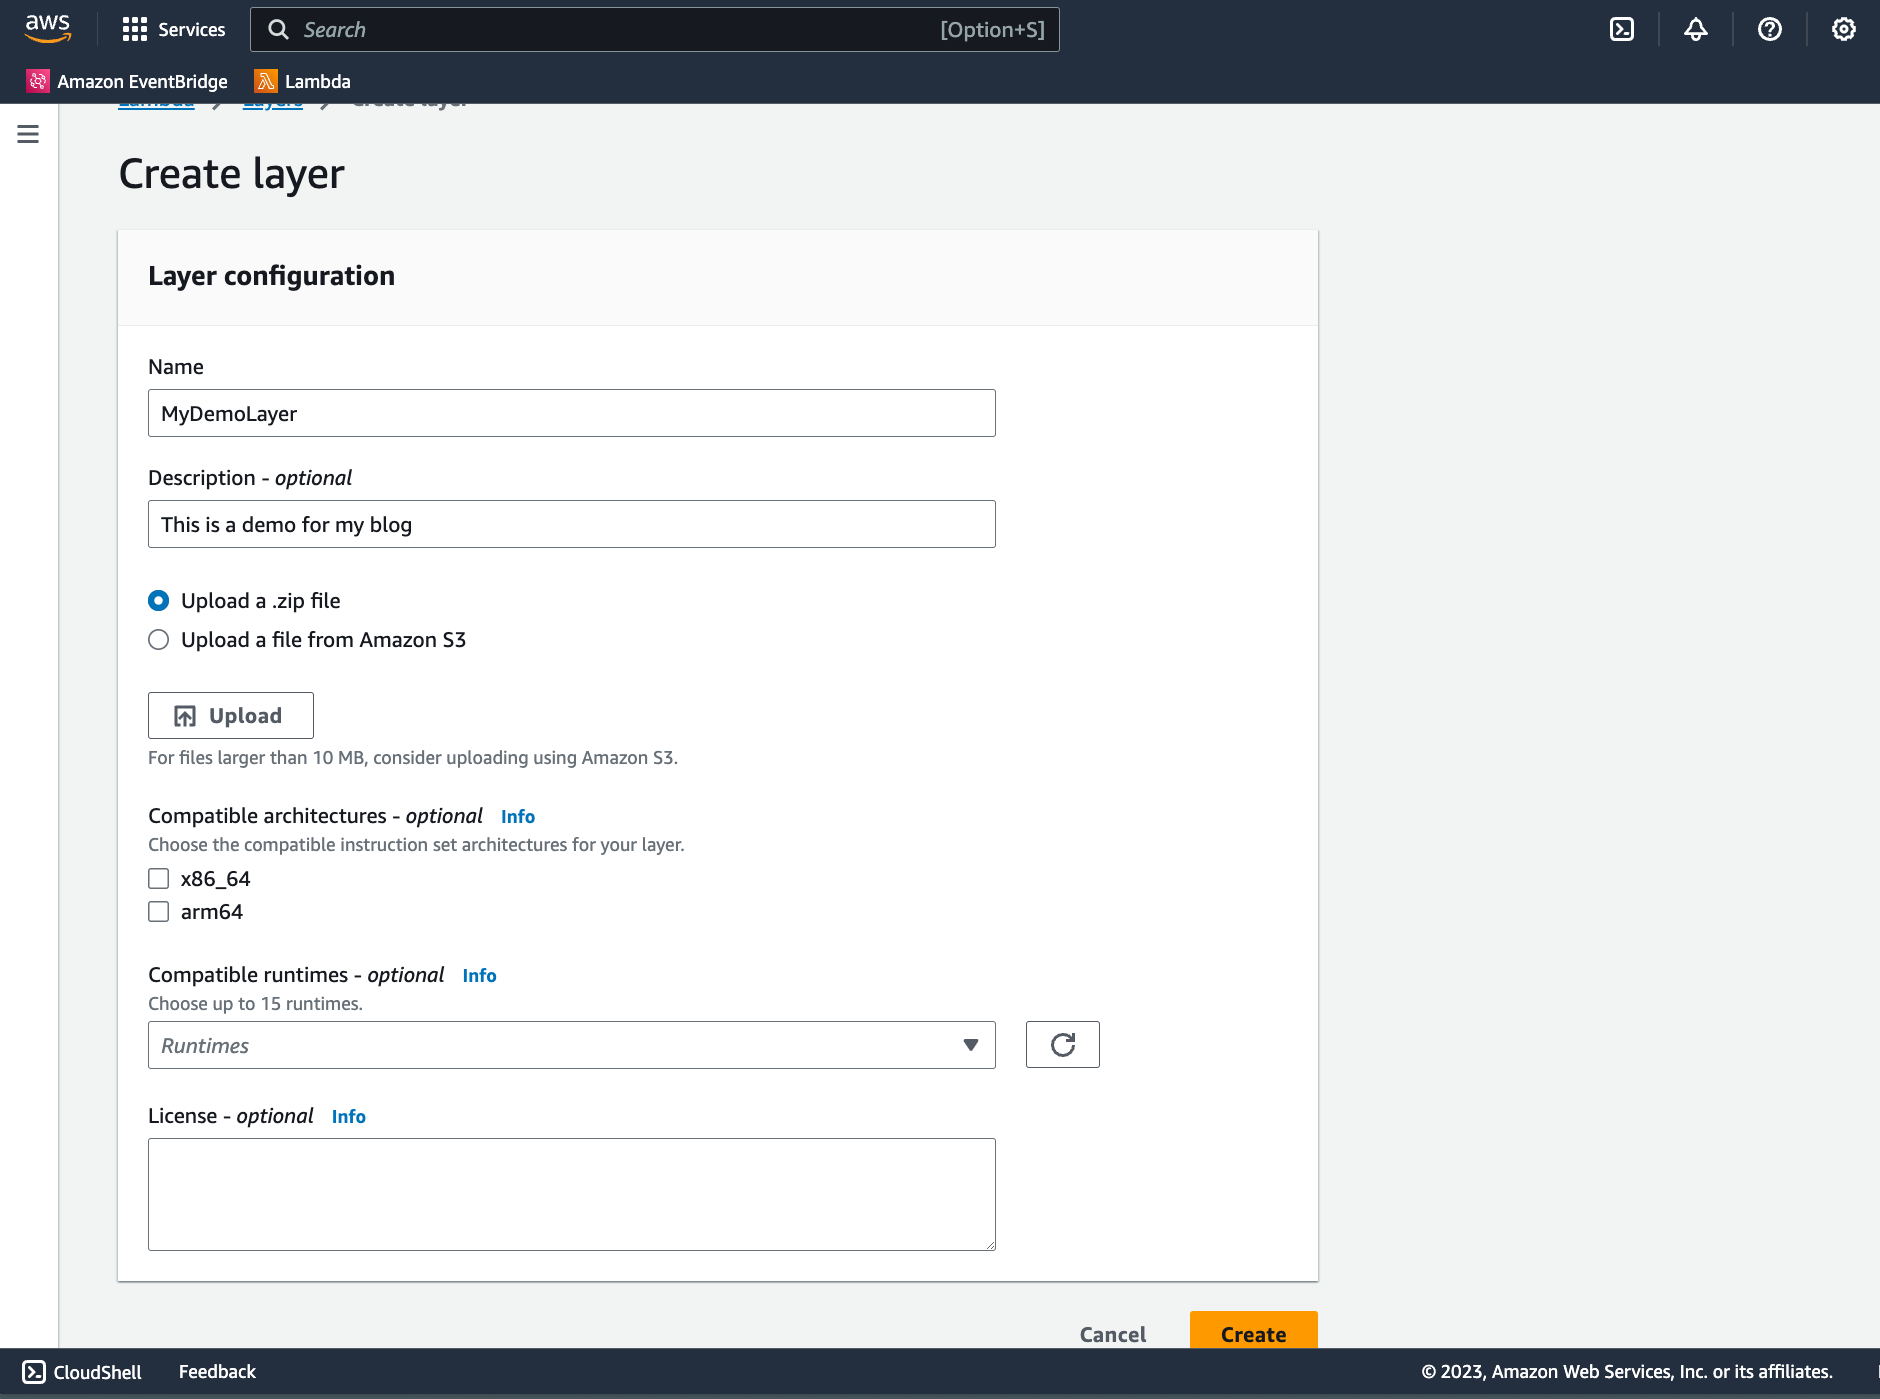Expand the Runtimes dropdown
1880x1399 pixels.
point(572,1045)
